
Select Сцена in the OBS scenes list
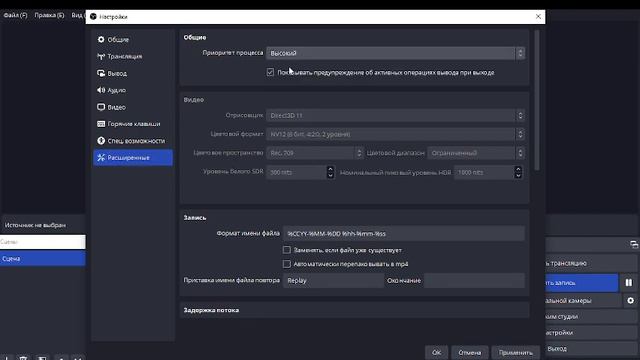(x=43, y=258)
